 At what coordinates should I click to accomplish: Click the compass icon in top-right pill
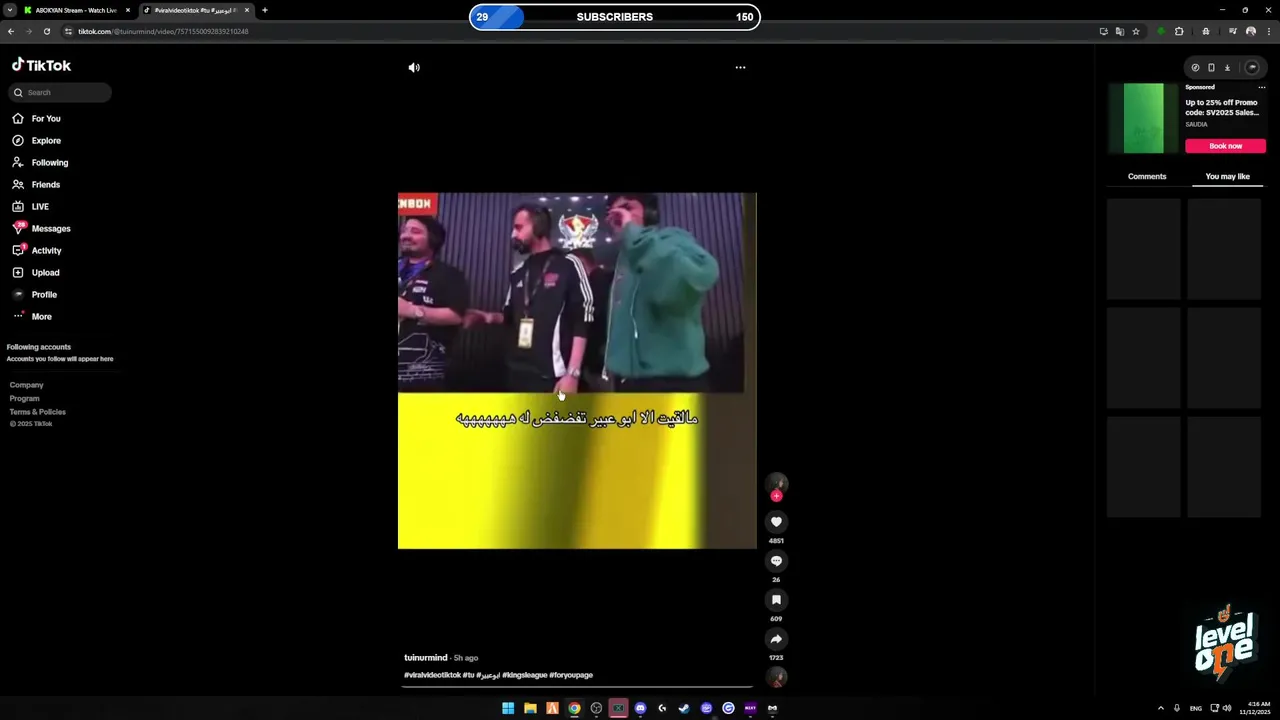pyautogui.click(x=1195, y=68)
